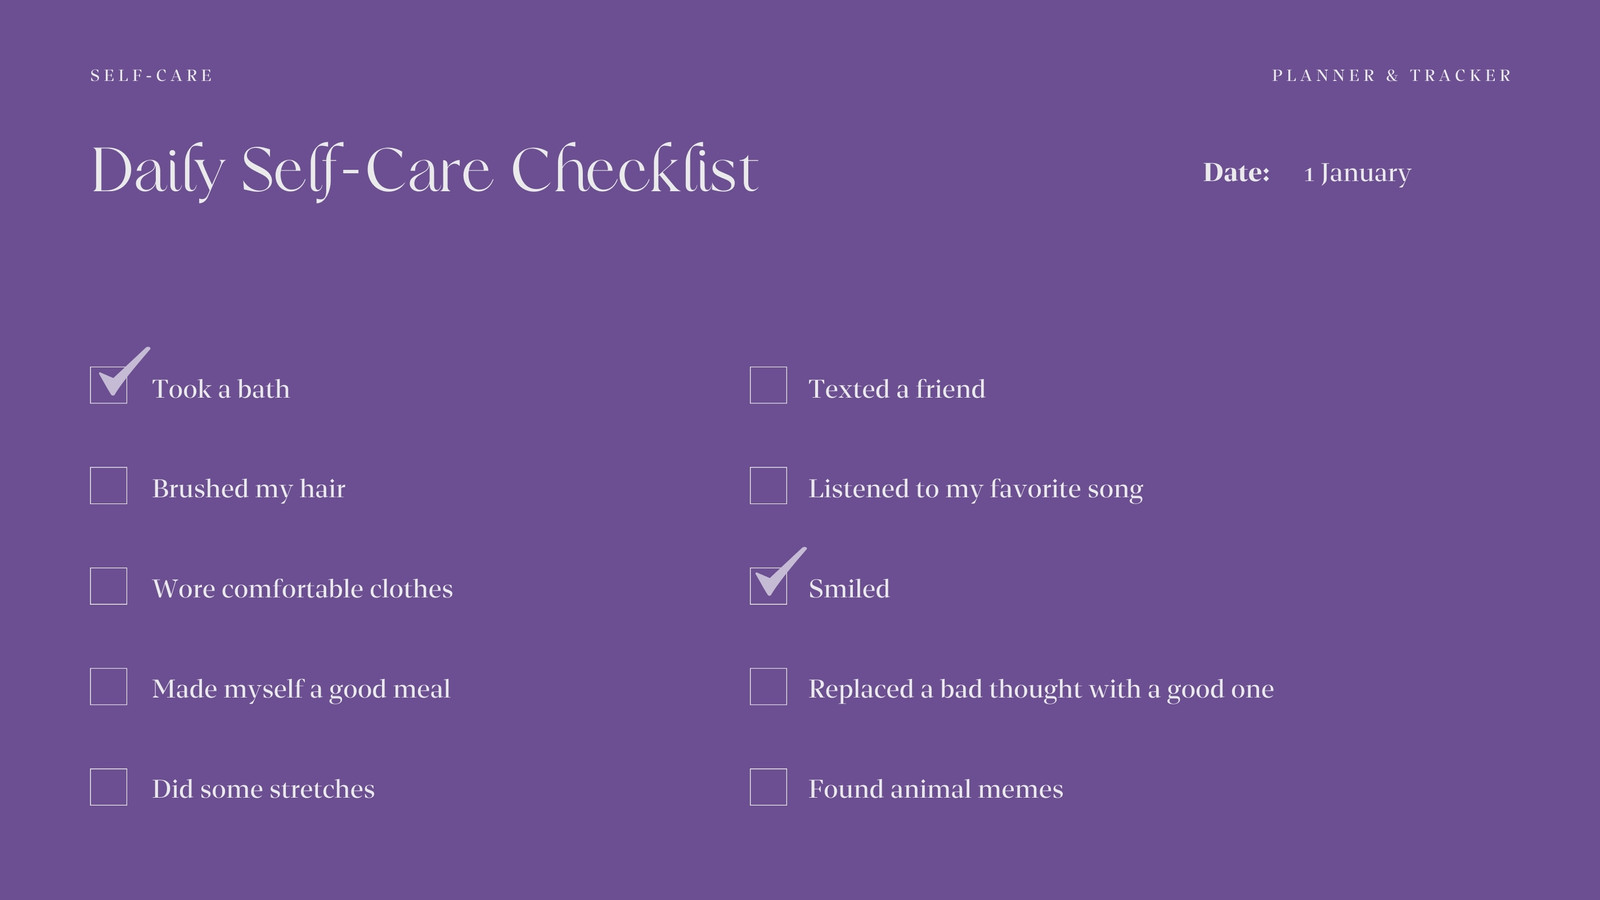Screen dimensions: 1600x900
Task: Click the SELF-CARE header label
Action: (151, 75)
